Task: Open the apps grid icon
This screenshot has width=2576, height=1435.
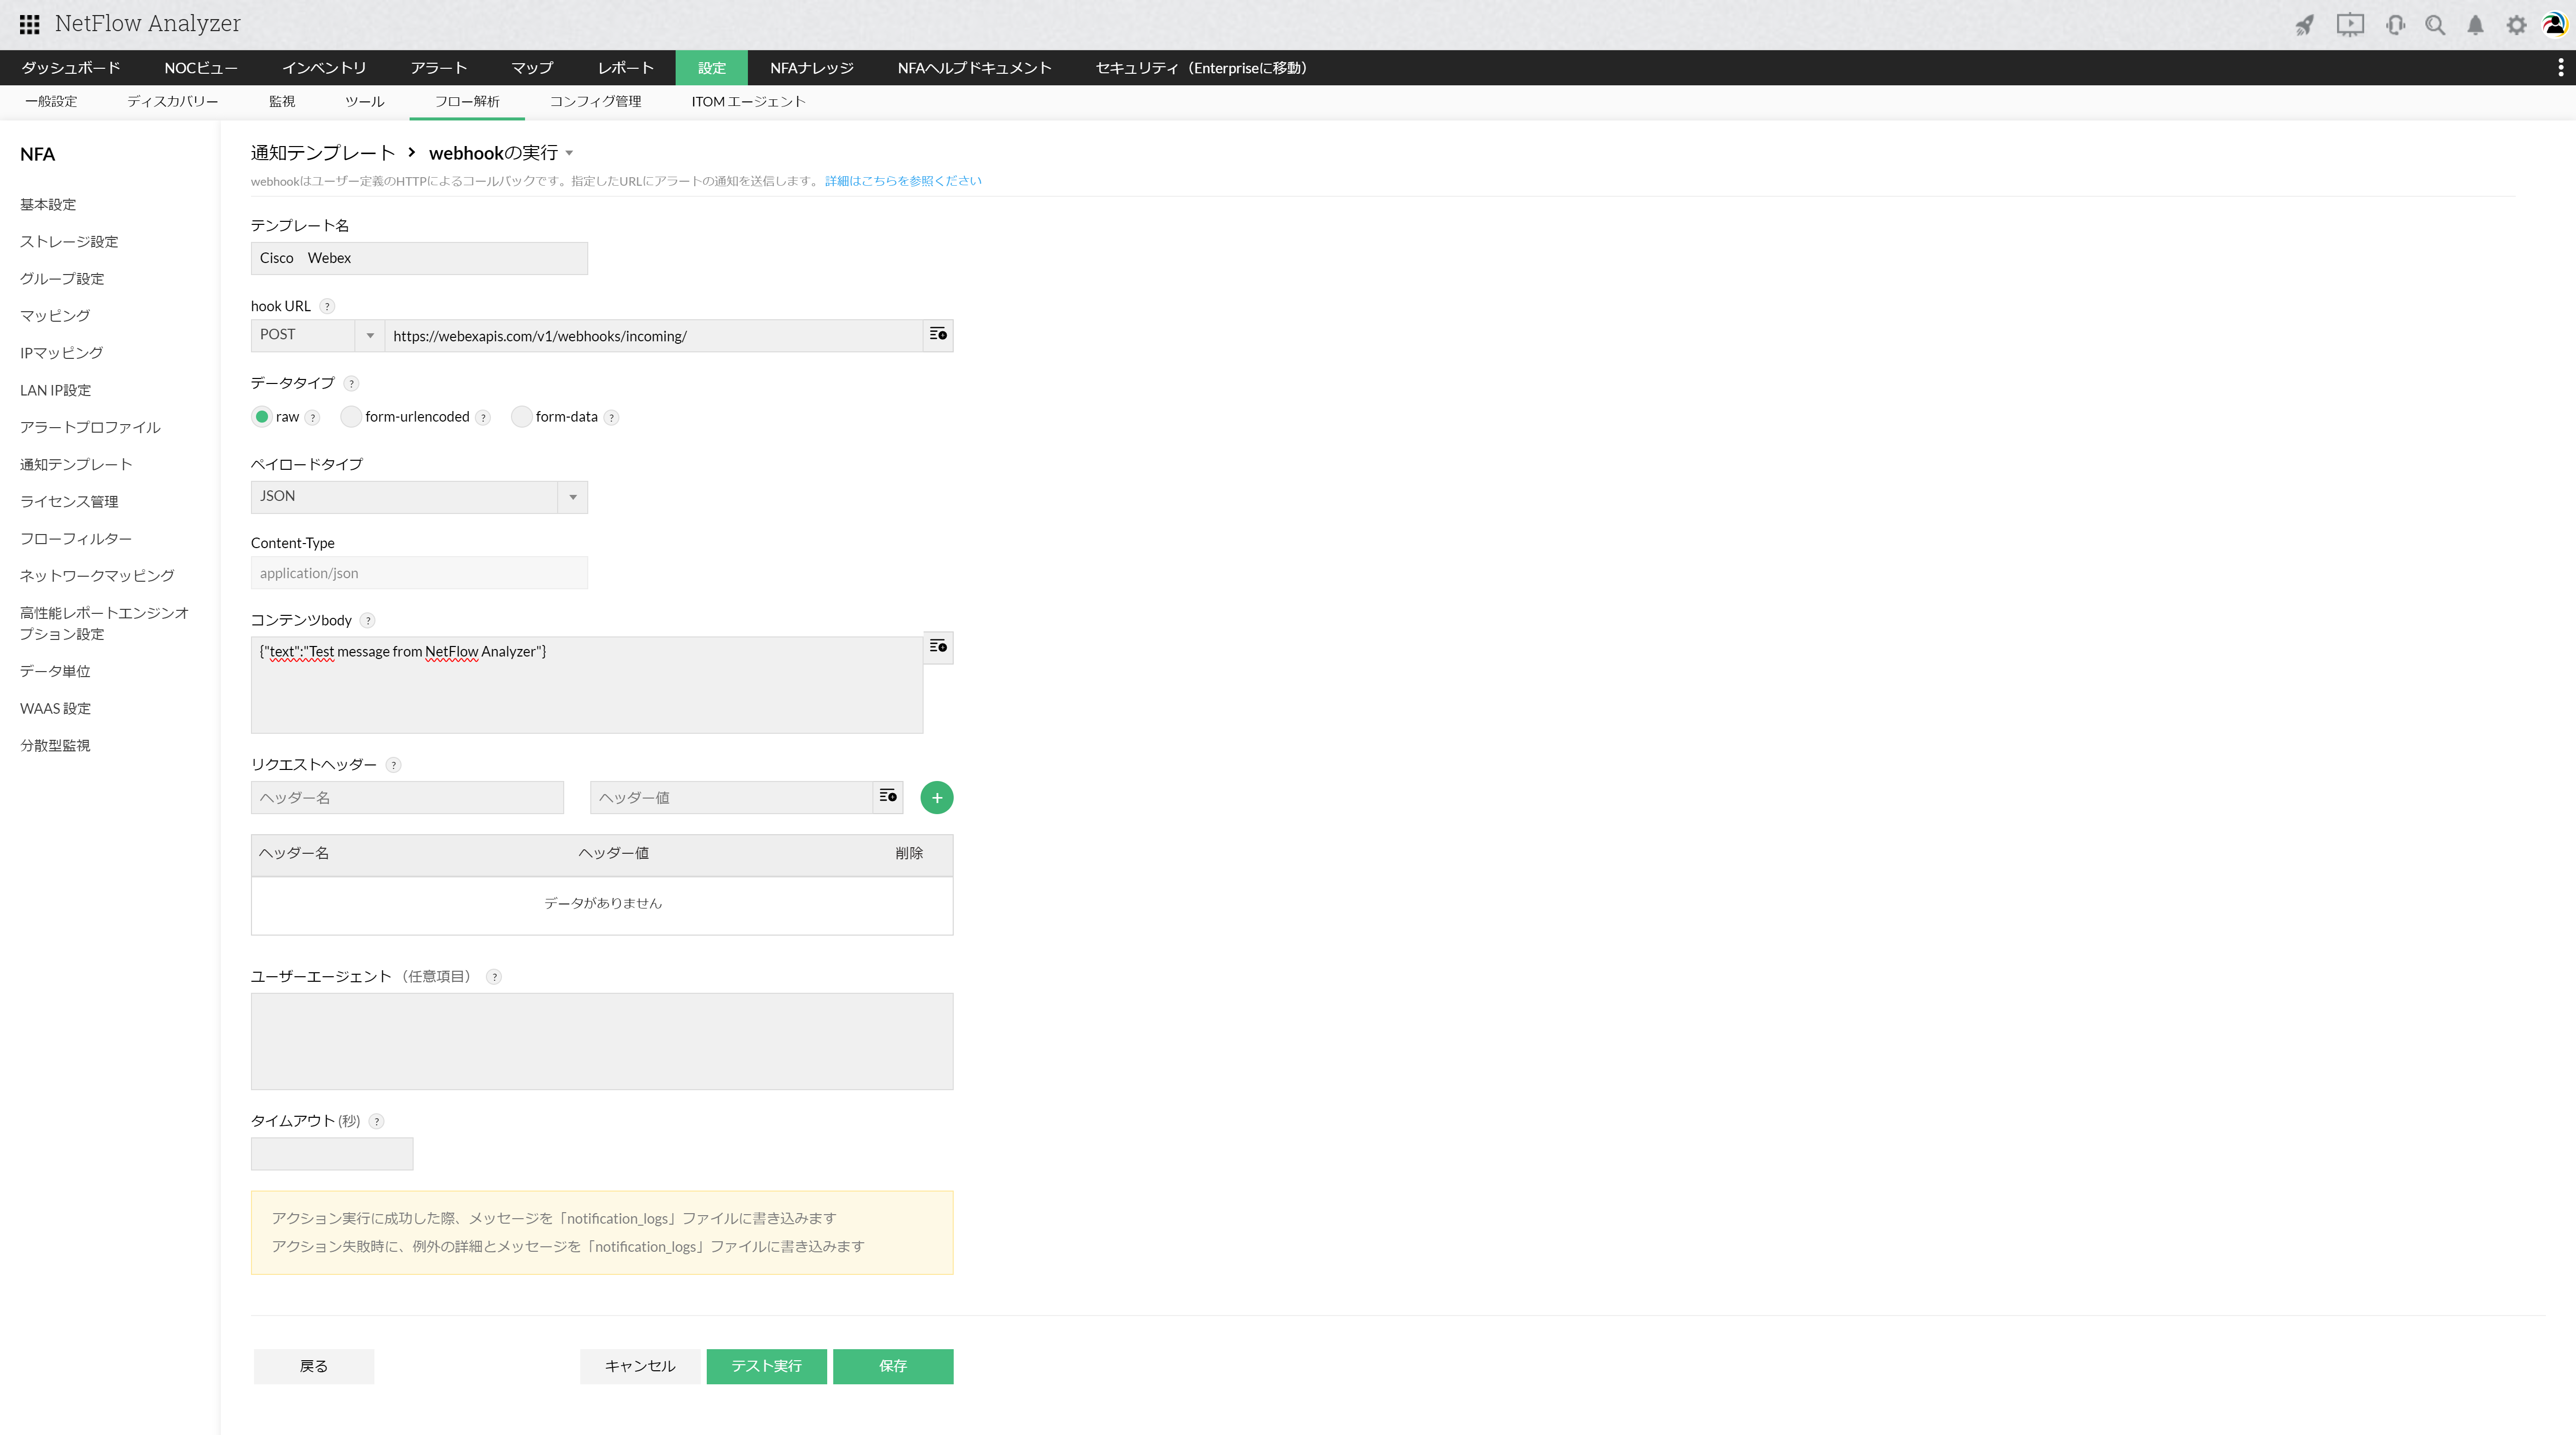Action: click(29, 24)
